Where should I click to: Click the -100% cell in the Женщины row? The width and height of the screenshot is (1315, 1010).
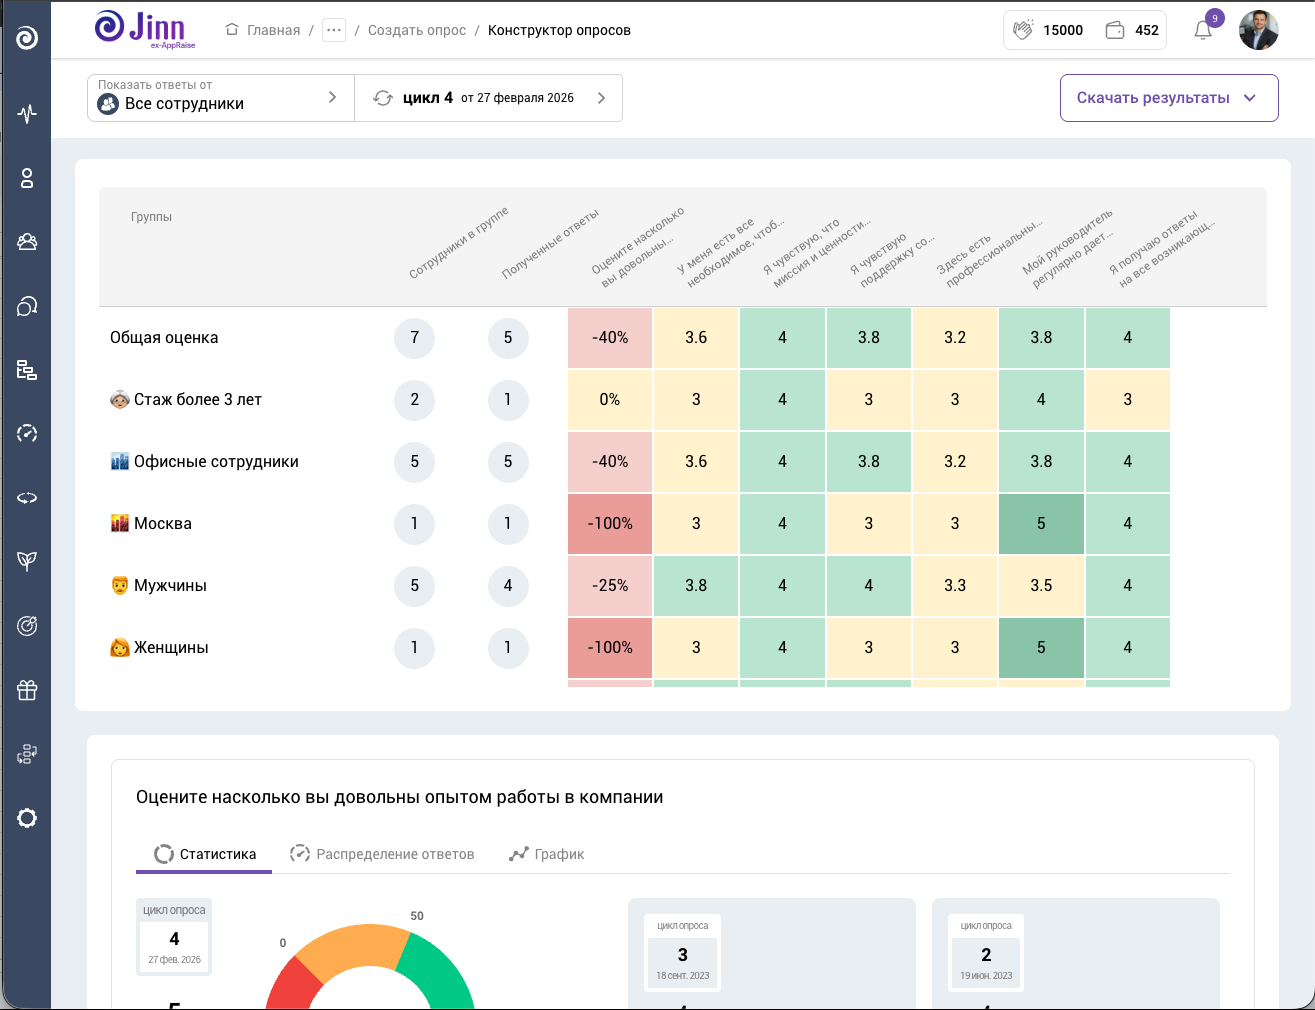point(610,648)
